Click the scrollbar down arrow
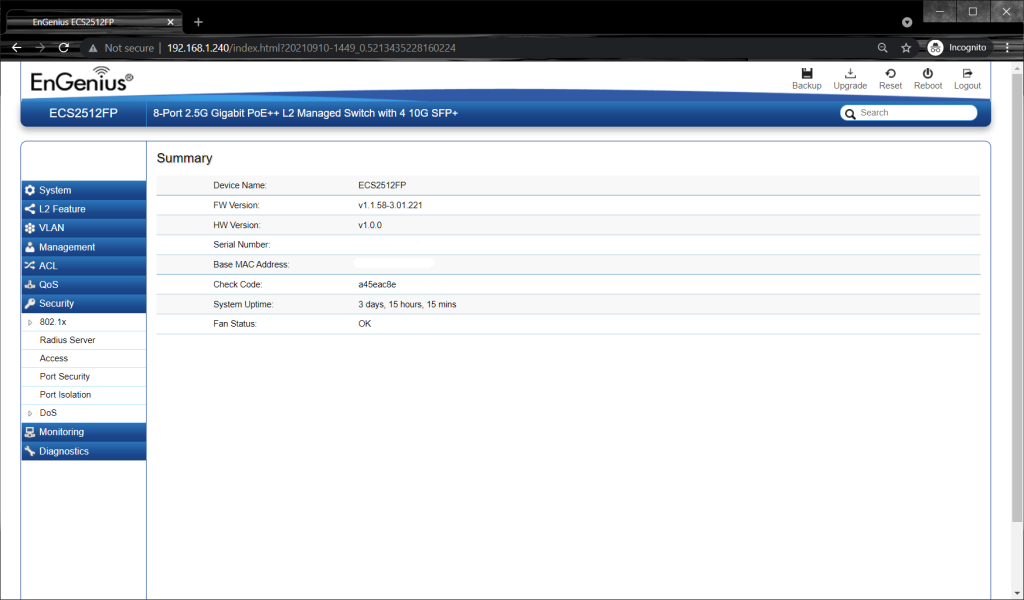 pos(1017,593)
